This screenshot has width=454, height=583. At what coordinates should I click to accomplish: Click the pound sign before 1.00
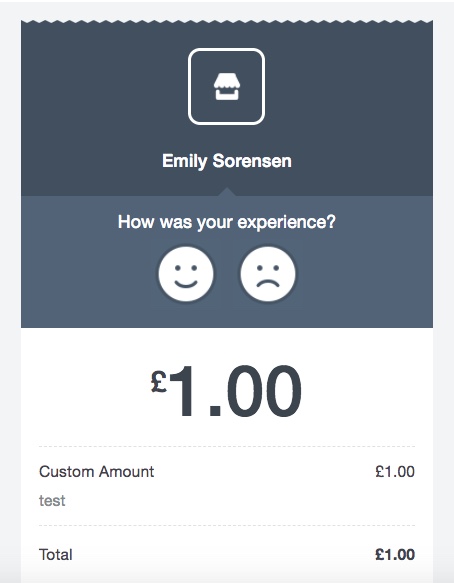(x=159, y=381)
